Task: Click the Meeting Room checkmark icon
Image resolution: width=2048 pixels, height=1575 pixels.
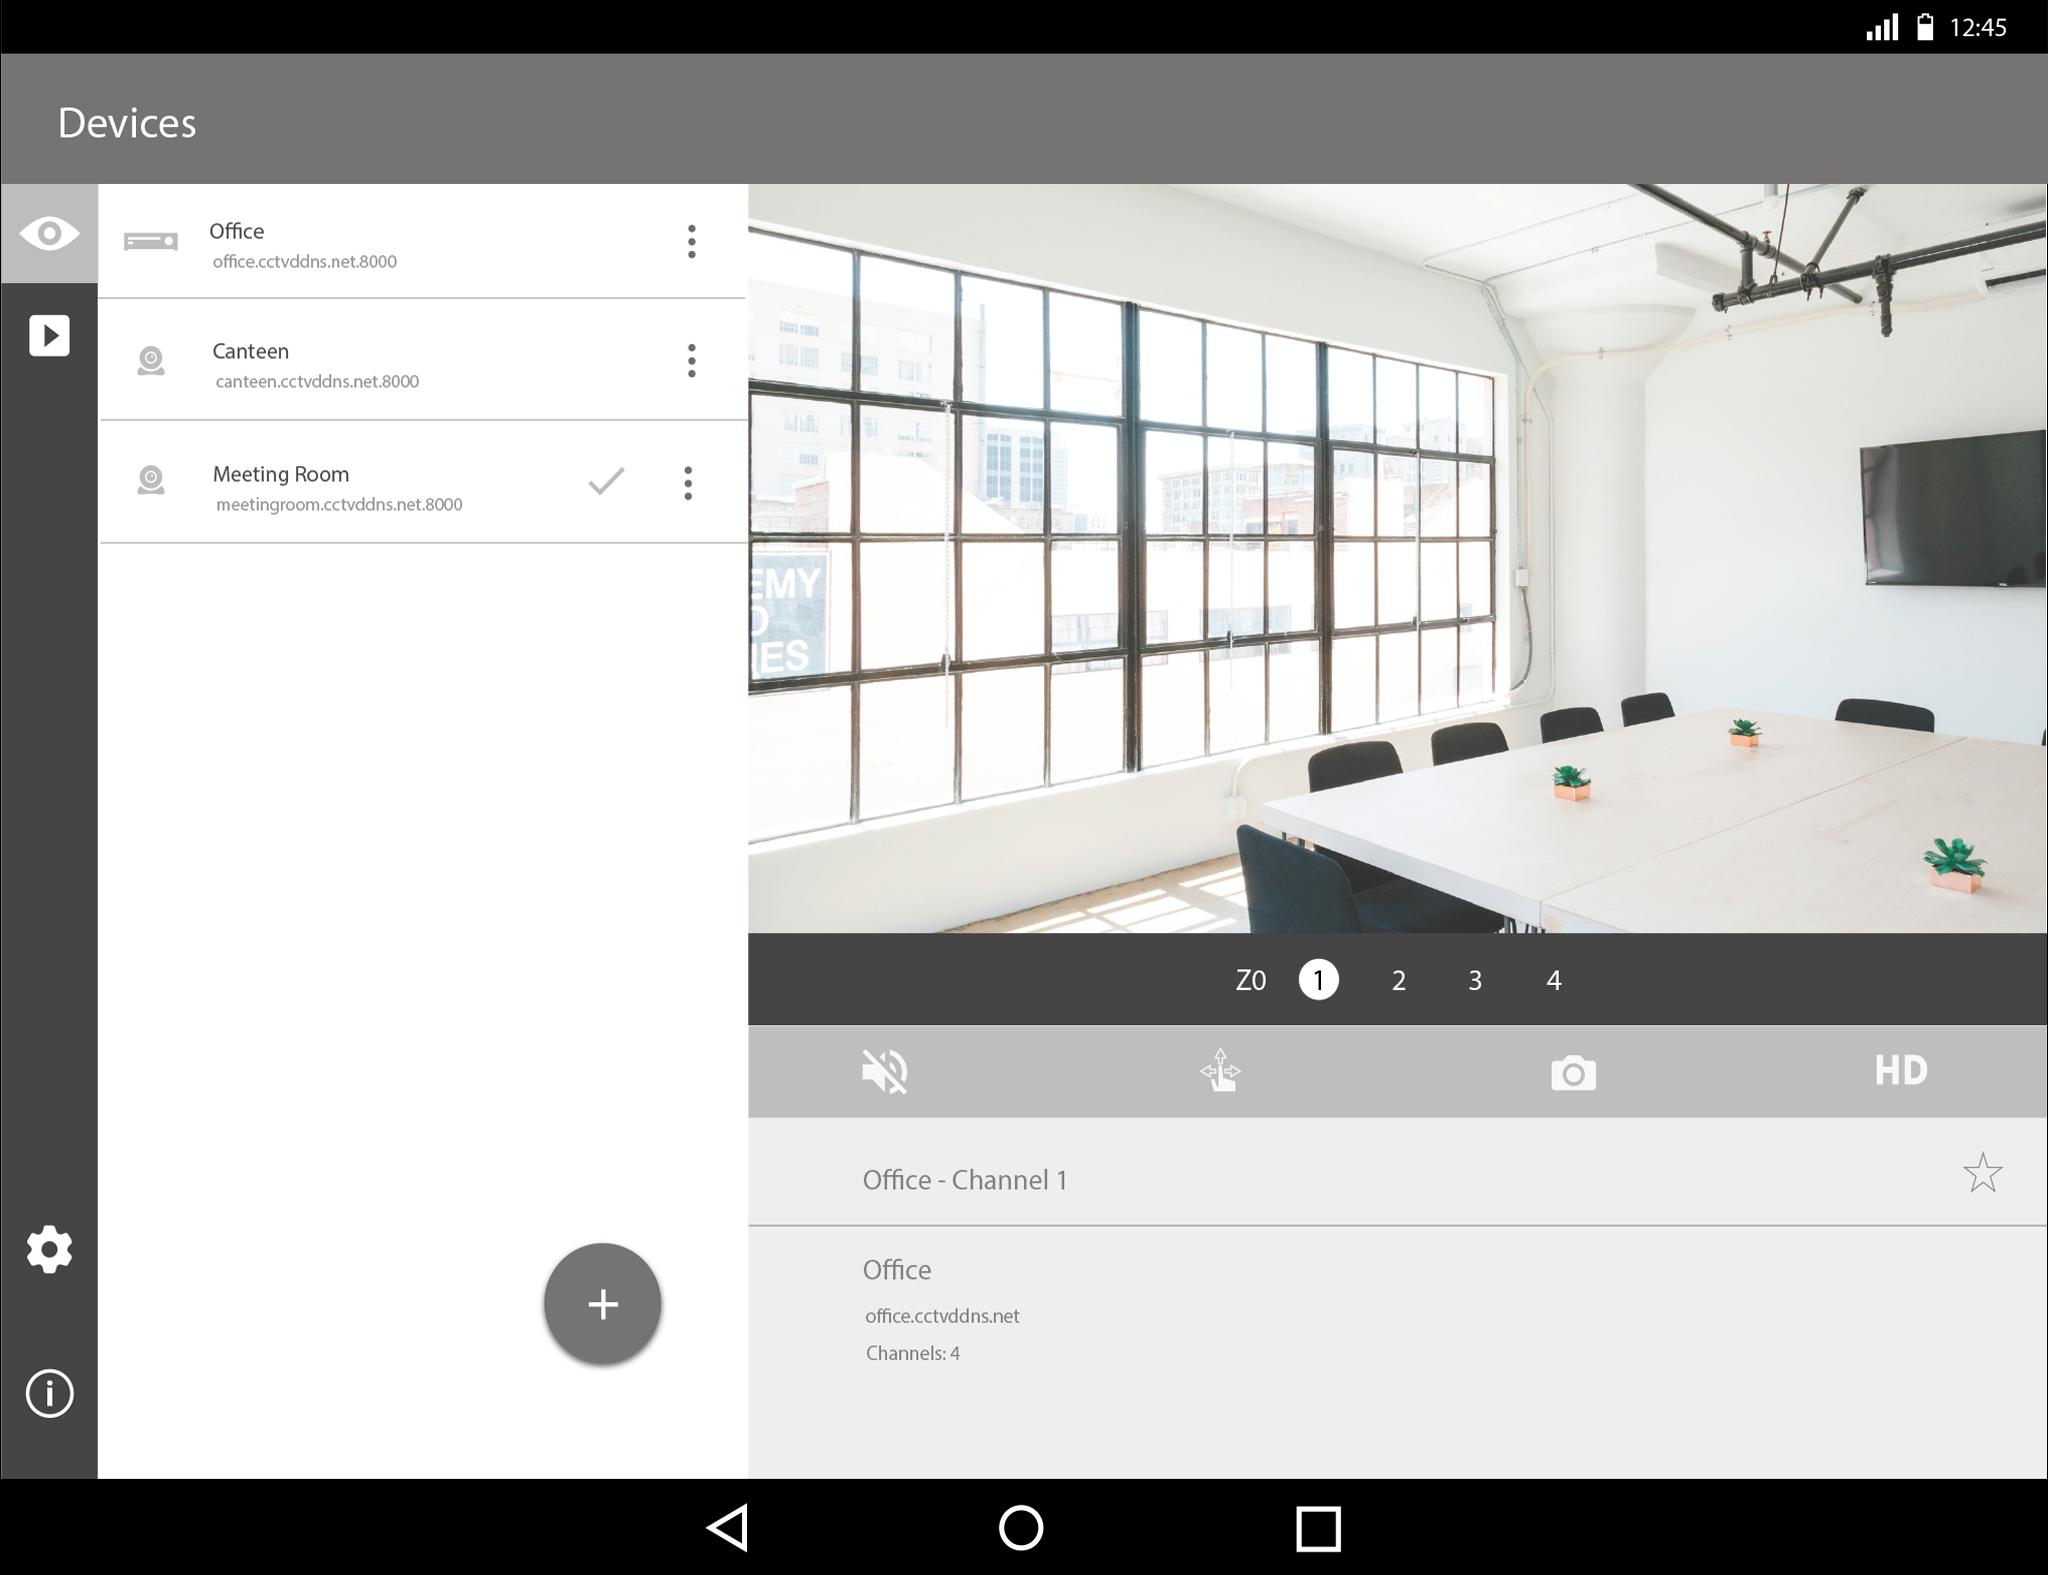Action: [x=606, y=481]
